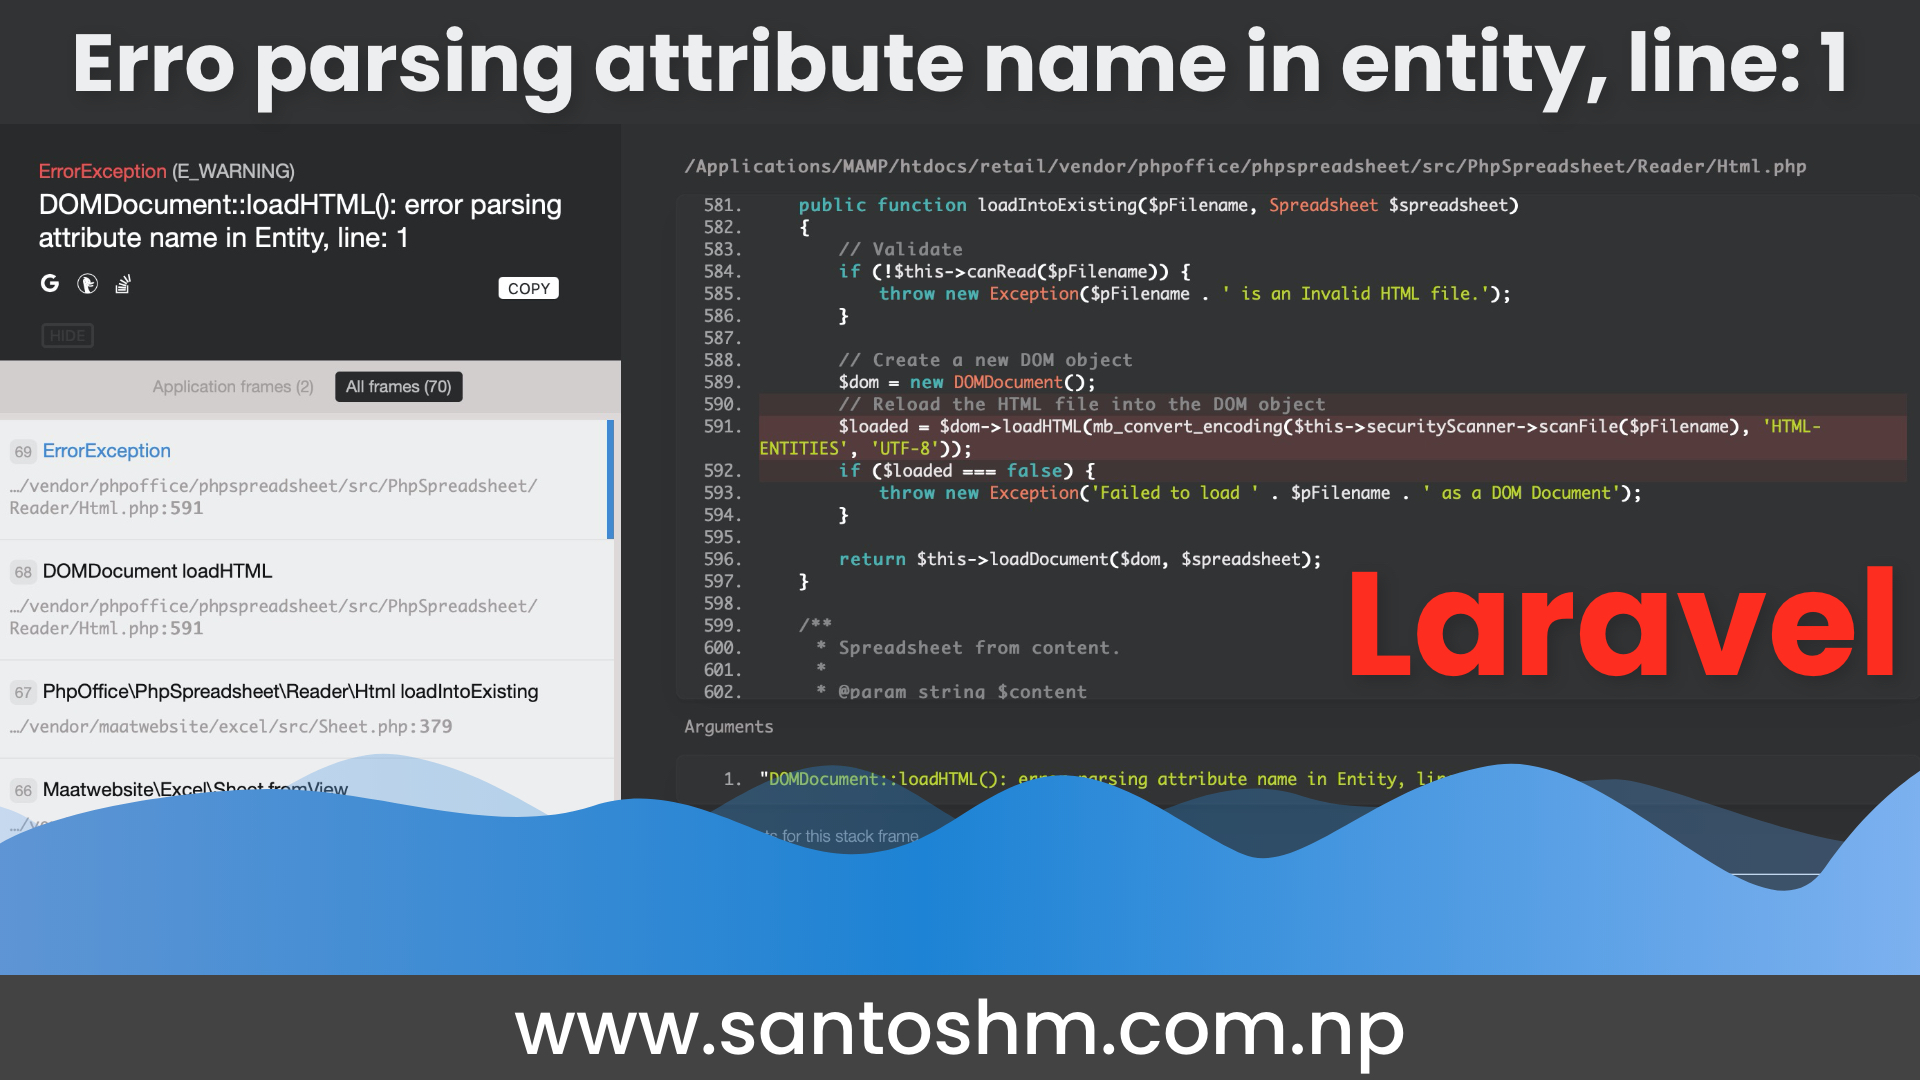Search the error on Google
Image resolution: width=1920 pixels, height=1080 pixels.
click(50, 284)
